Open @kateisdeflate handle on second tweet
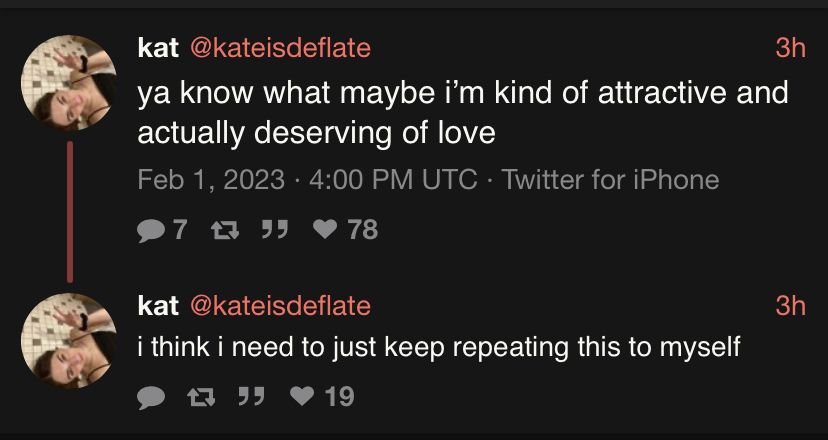828x440 pixels. tap(280, 304)
